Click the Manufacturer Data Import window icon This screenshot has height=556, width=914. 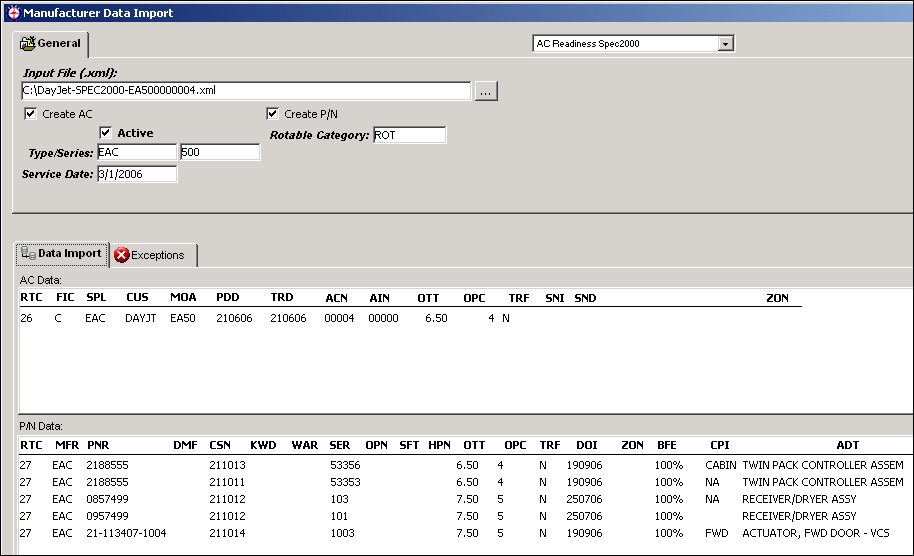pyautogui.click(x=13, y=12)
